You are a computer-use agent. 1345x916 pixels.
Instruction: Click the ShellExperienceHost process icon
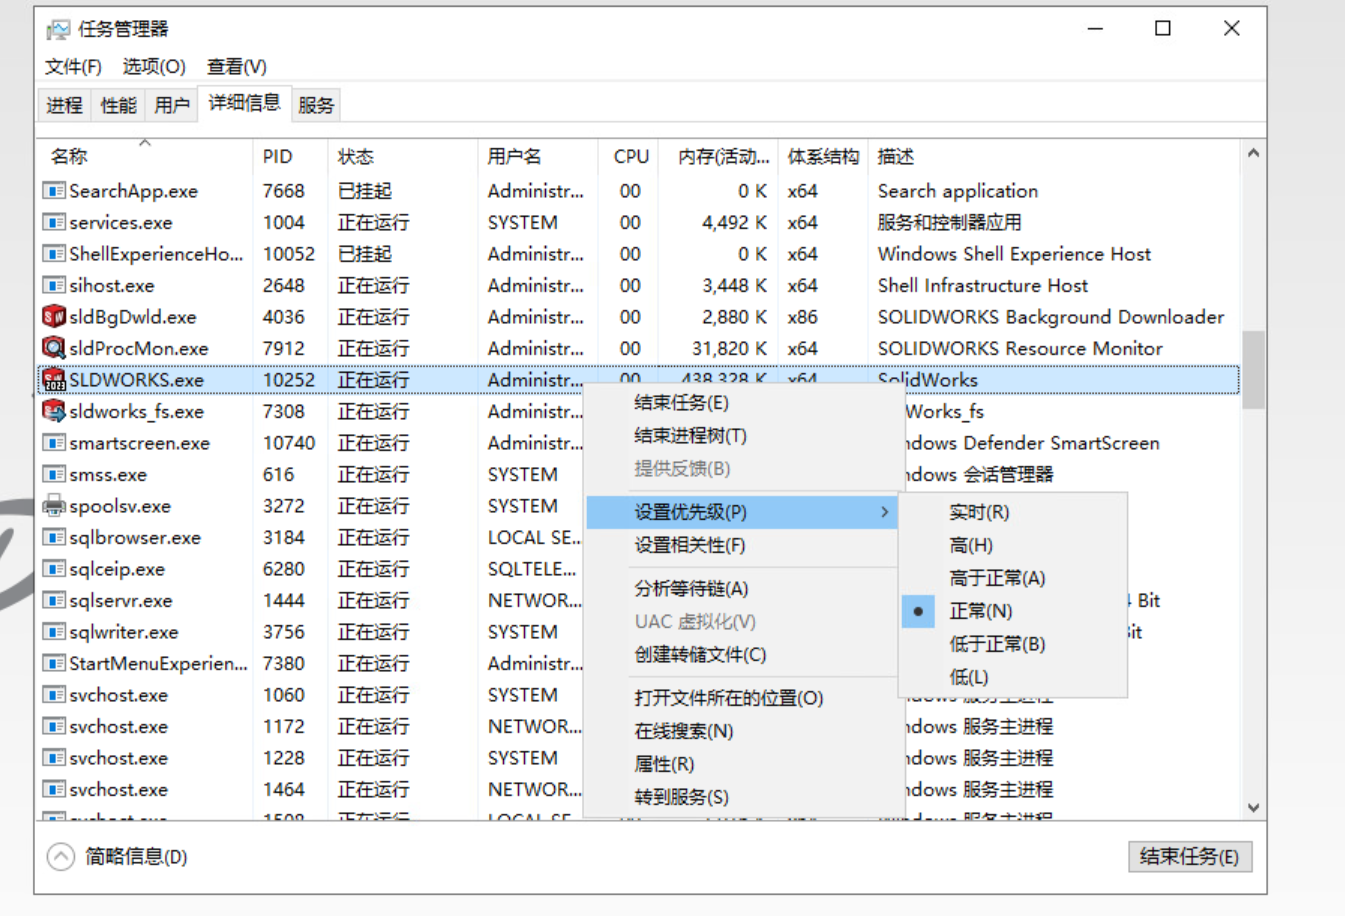pos(54,254)
